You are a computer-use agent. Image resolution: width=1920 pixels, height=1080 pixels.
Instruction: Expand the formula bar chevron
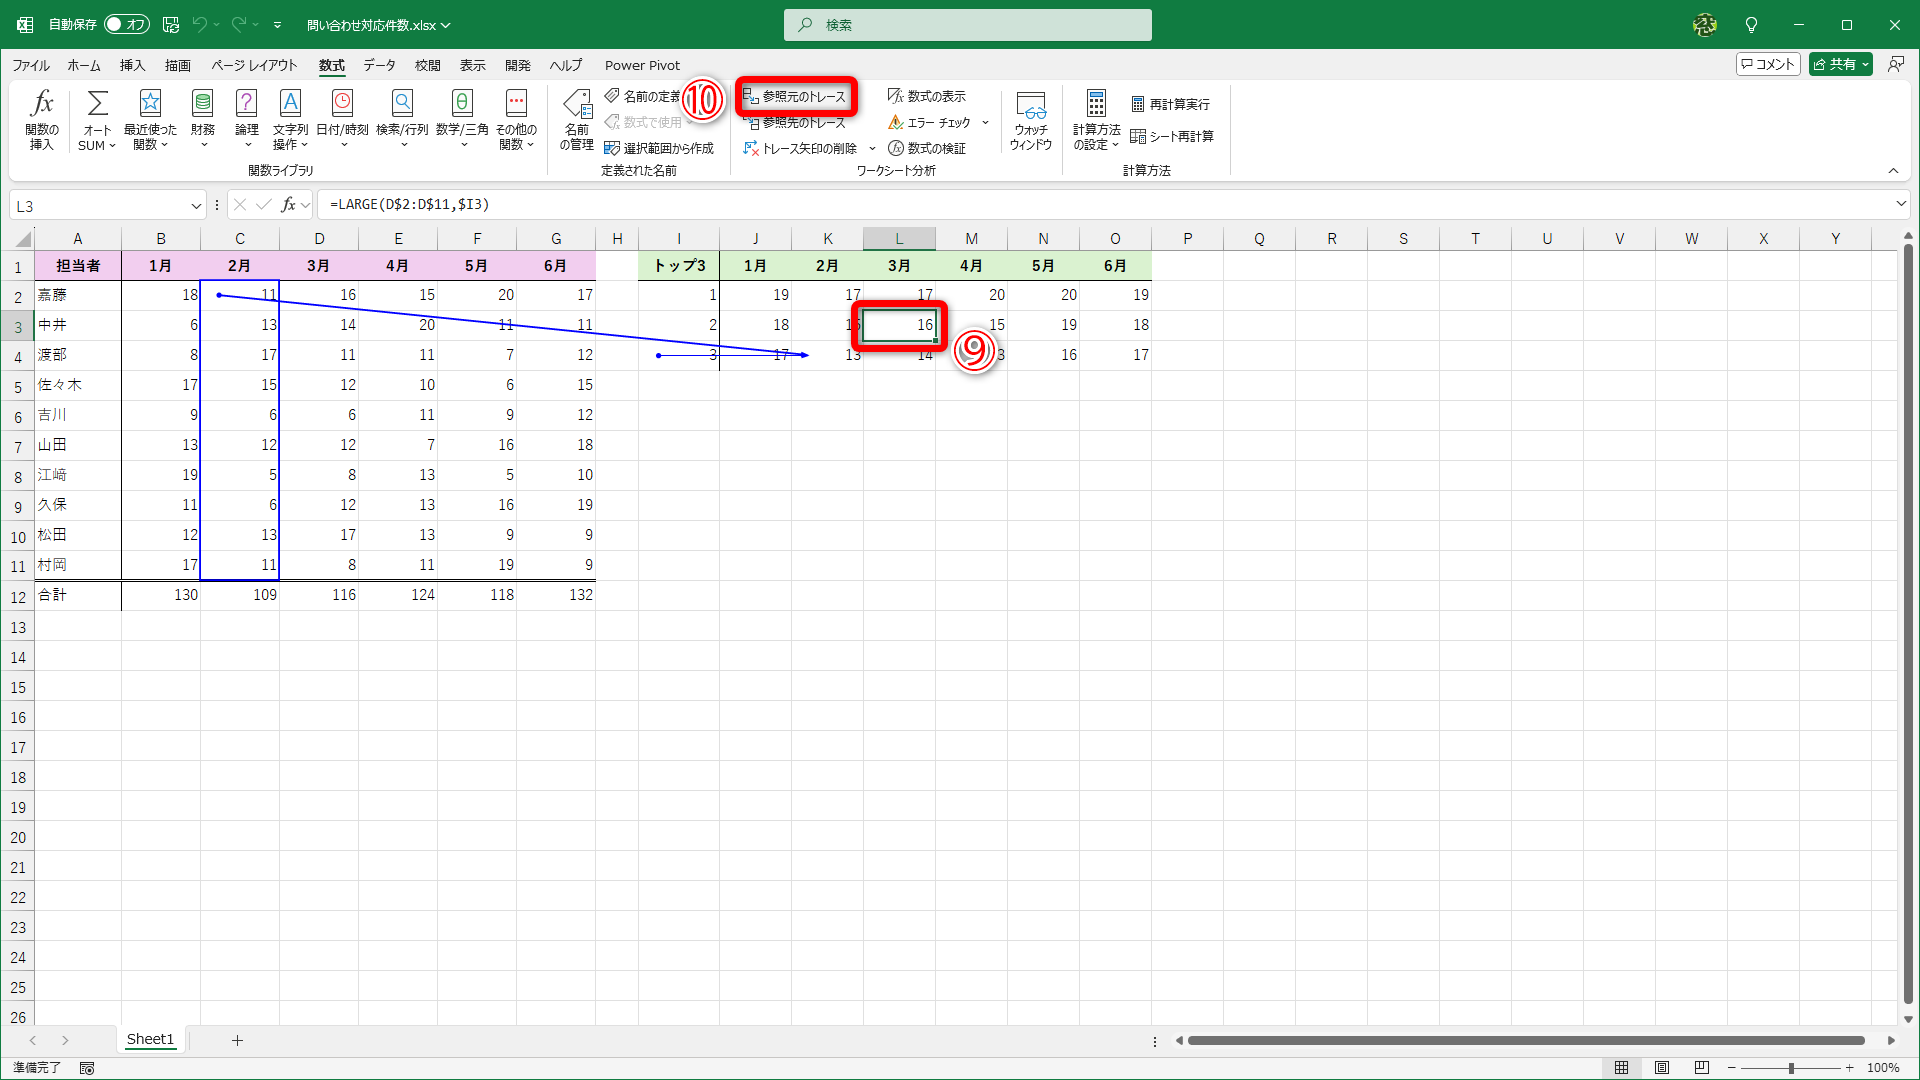coord(1900,204)
